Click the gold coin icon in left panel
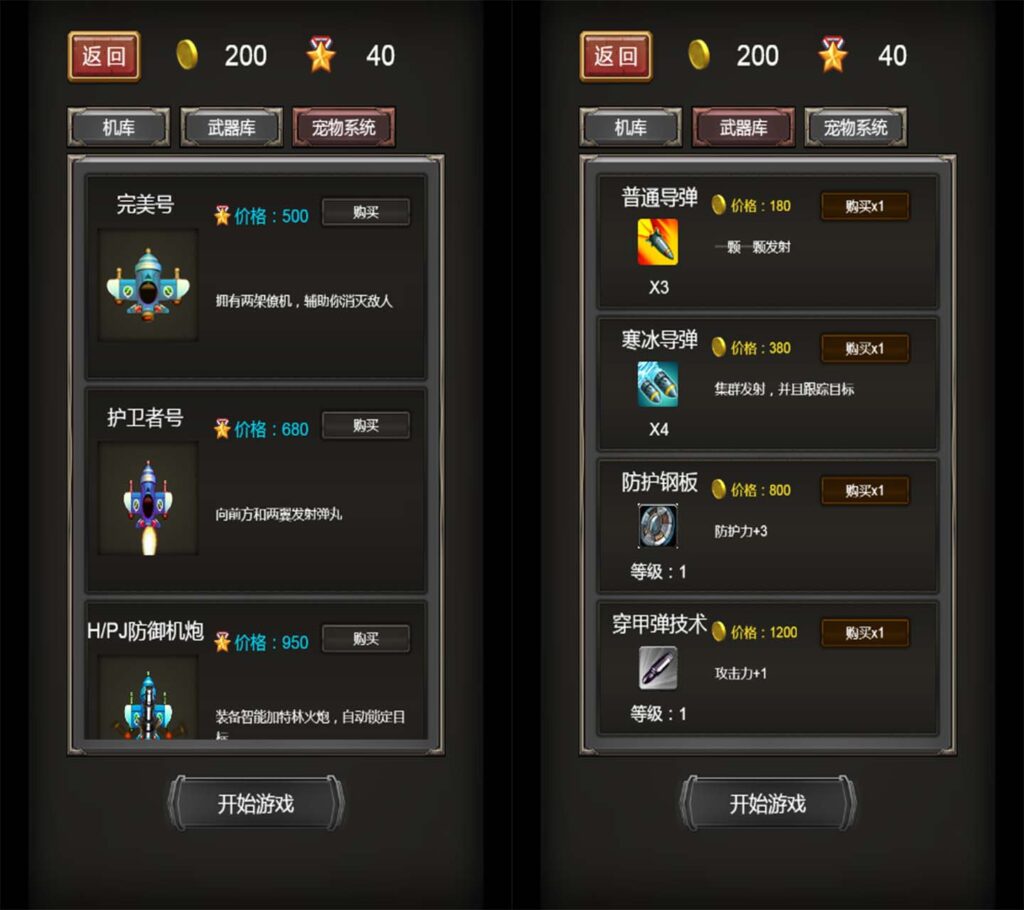 pos(187,55)
